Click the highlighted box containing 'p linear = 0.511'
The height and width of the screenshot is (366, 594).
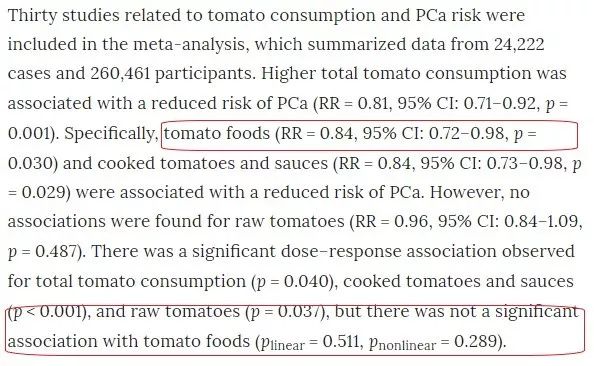click(x=295, y=330)
